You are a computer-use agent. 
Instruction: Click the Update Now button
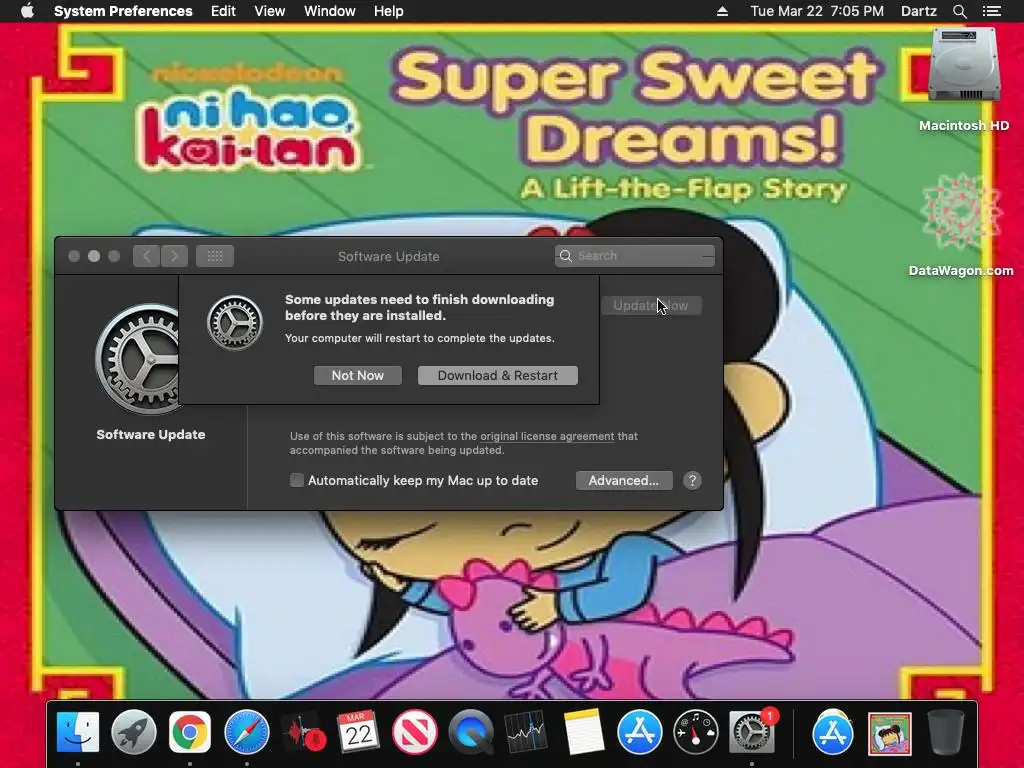(x=650, y=306)
